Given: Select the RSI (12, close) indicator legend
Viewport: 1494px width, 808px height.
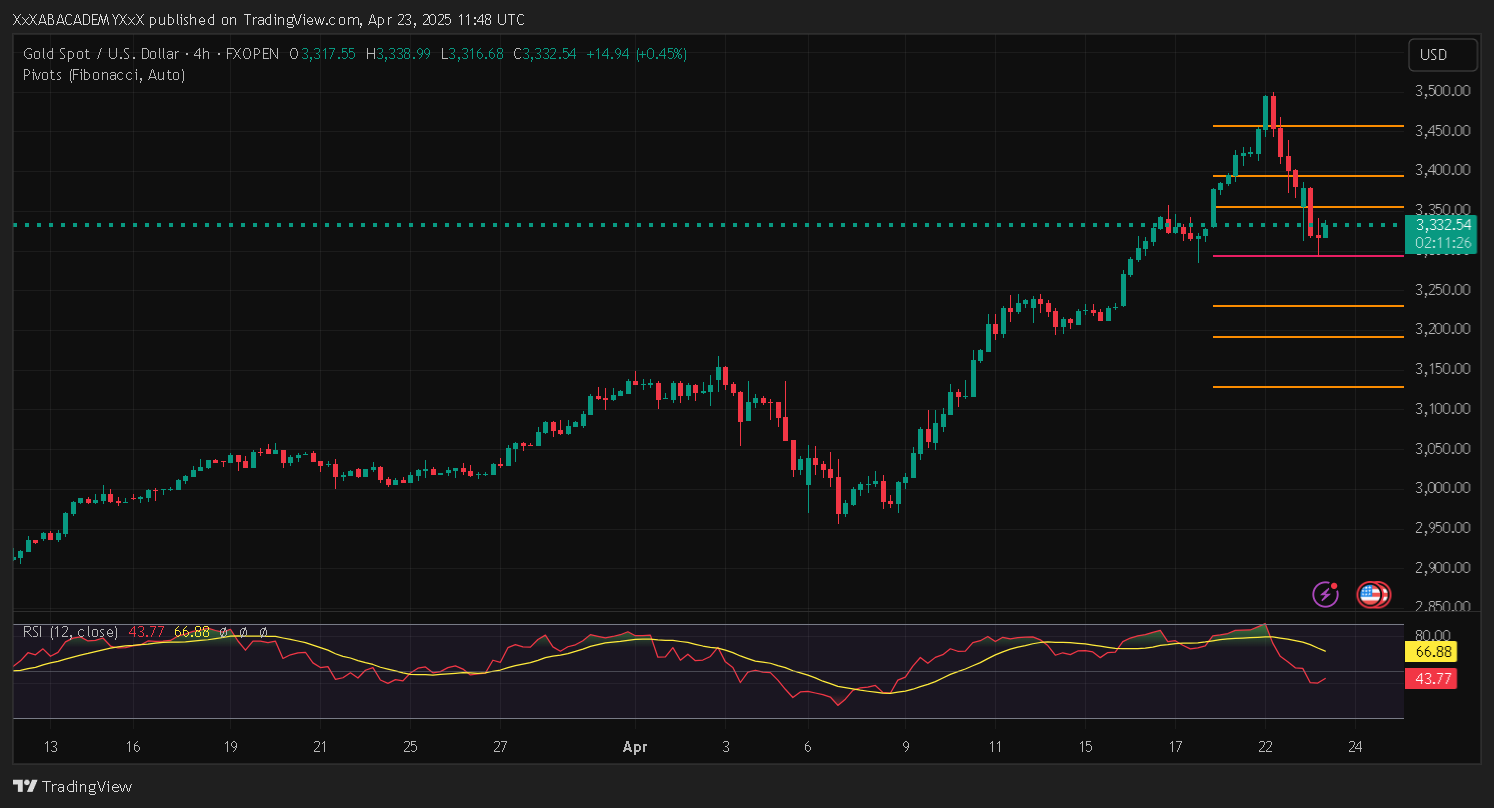Looking at the screenshot, I should click(70, 632).
